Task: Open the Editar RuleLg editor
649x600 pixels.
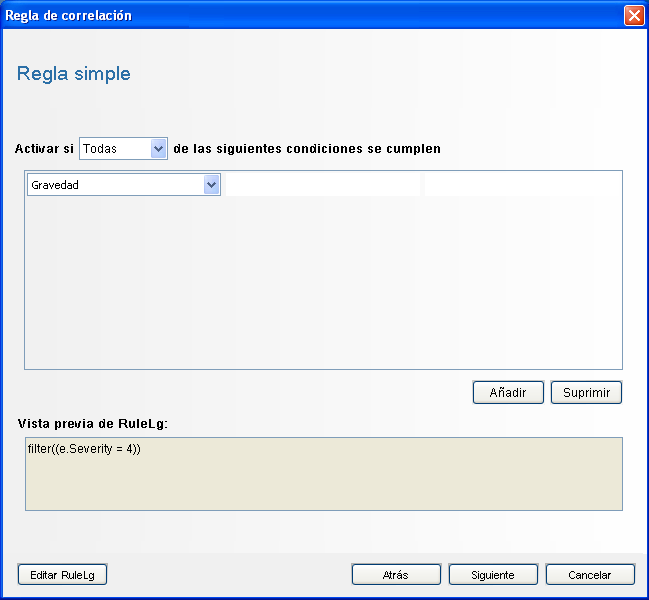Action: (62, 575)
